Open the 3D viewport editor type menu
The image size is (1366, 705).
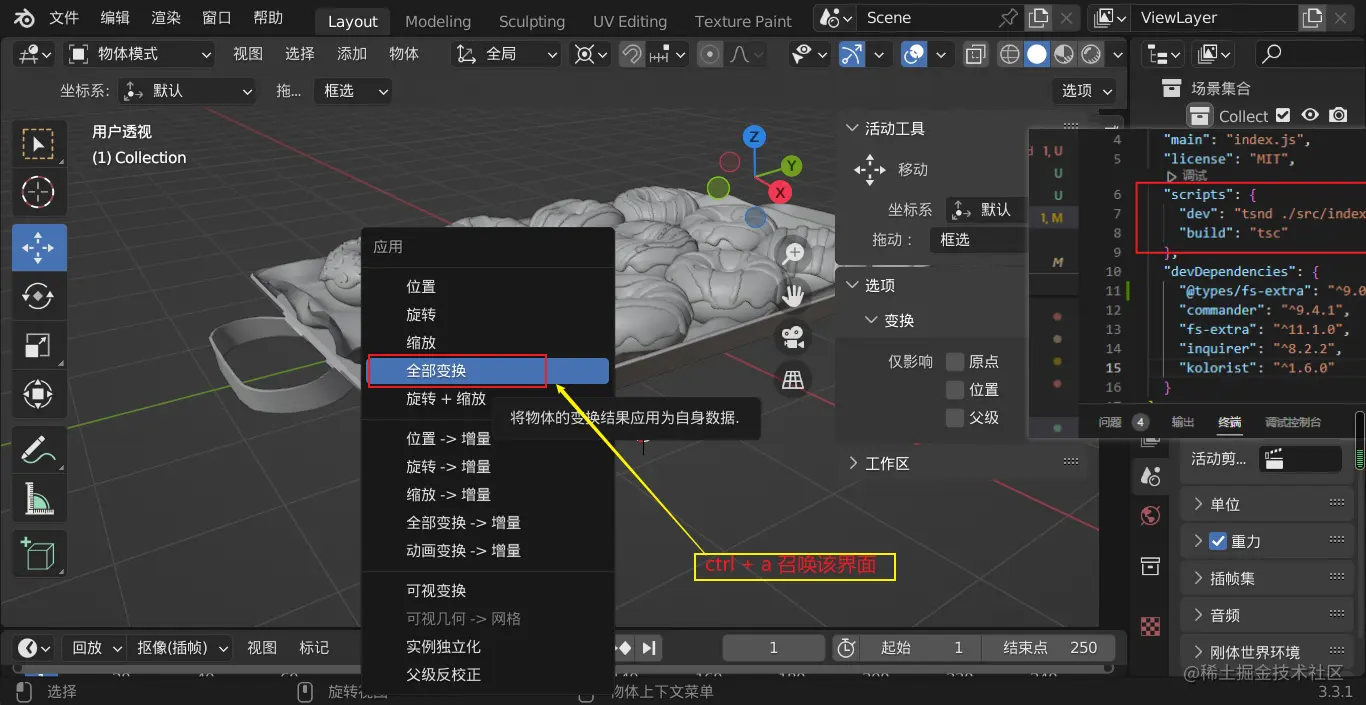33,54
